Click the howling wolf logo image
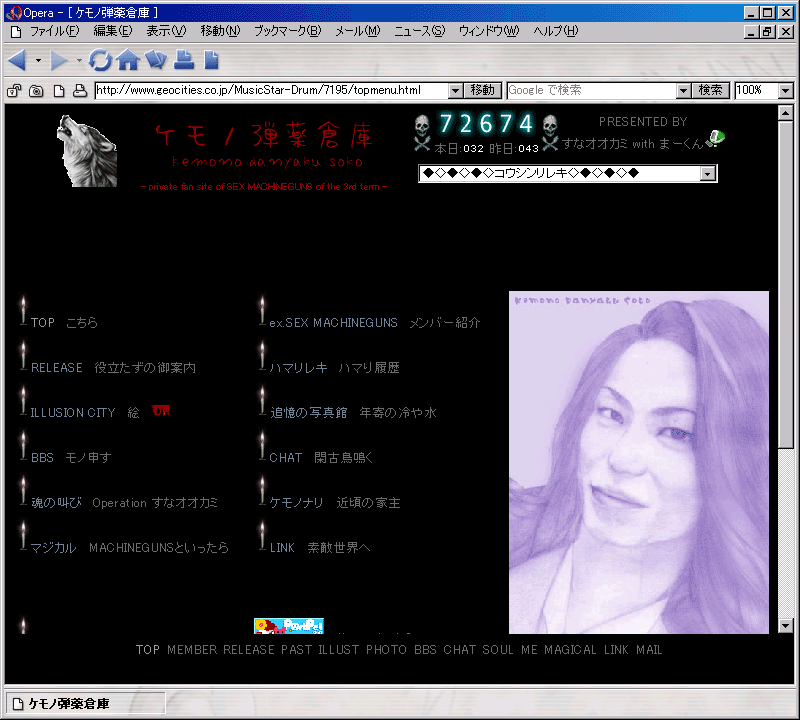800x720 pixels. 87,151
